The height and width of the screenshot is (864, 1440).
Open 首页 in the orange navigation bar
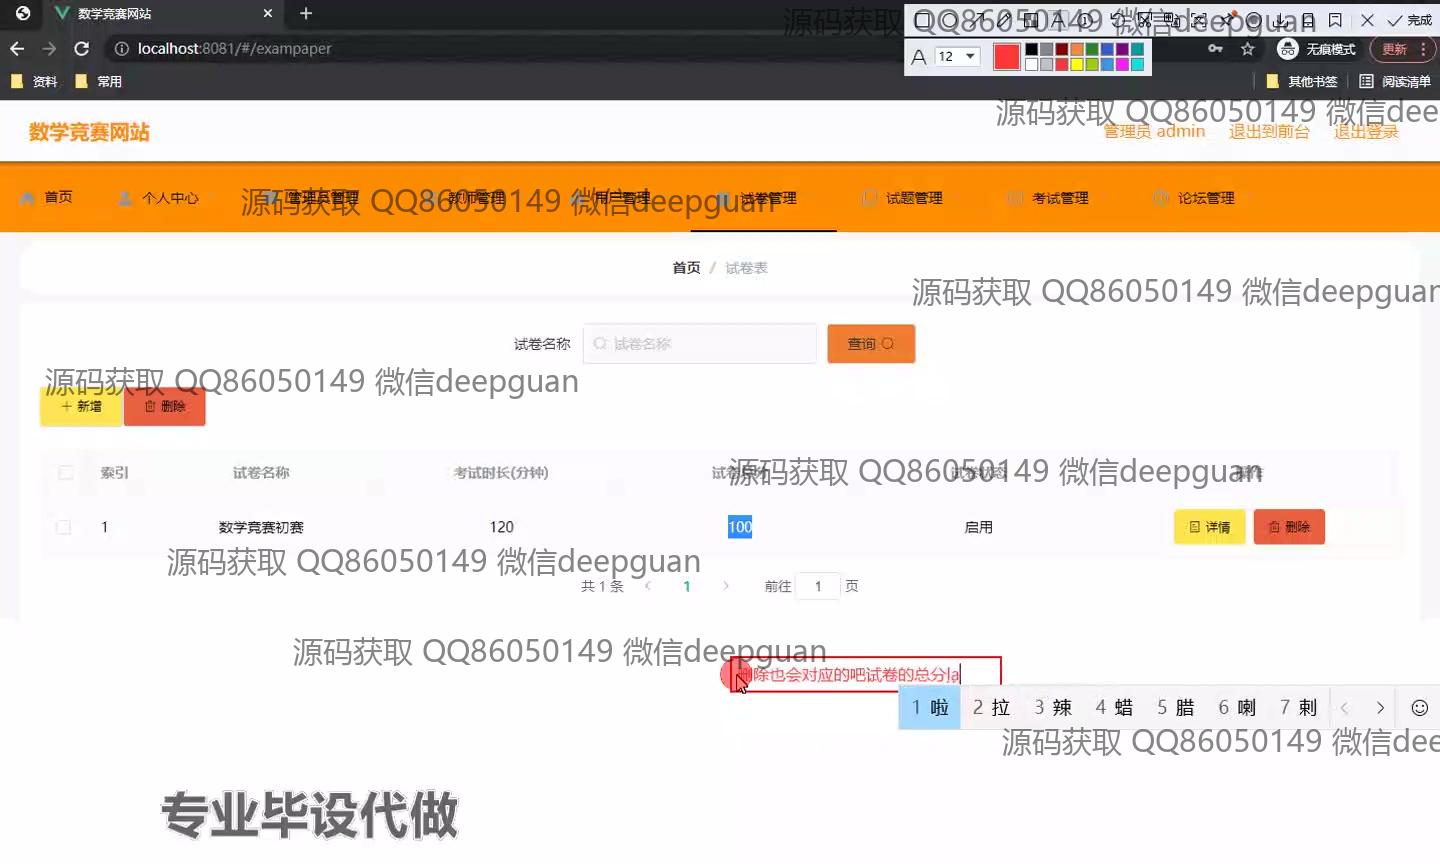tap(47, 197)
